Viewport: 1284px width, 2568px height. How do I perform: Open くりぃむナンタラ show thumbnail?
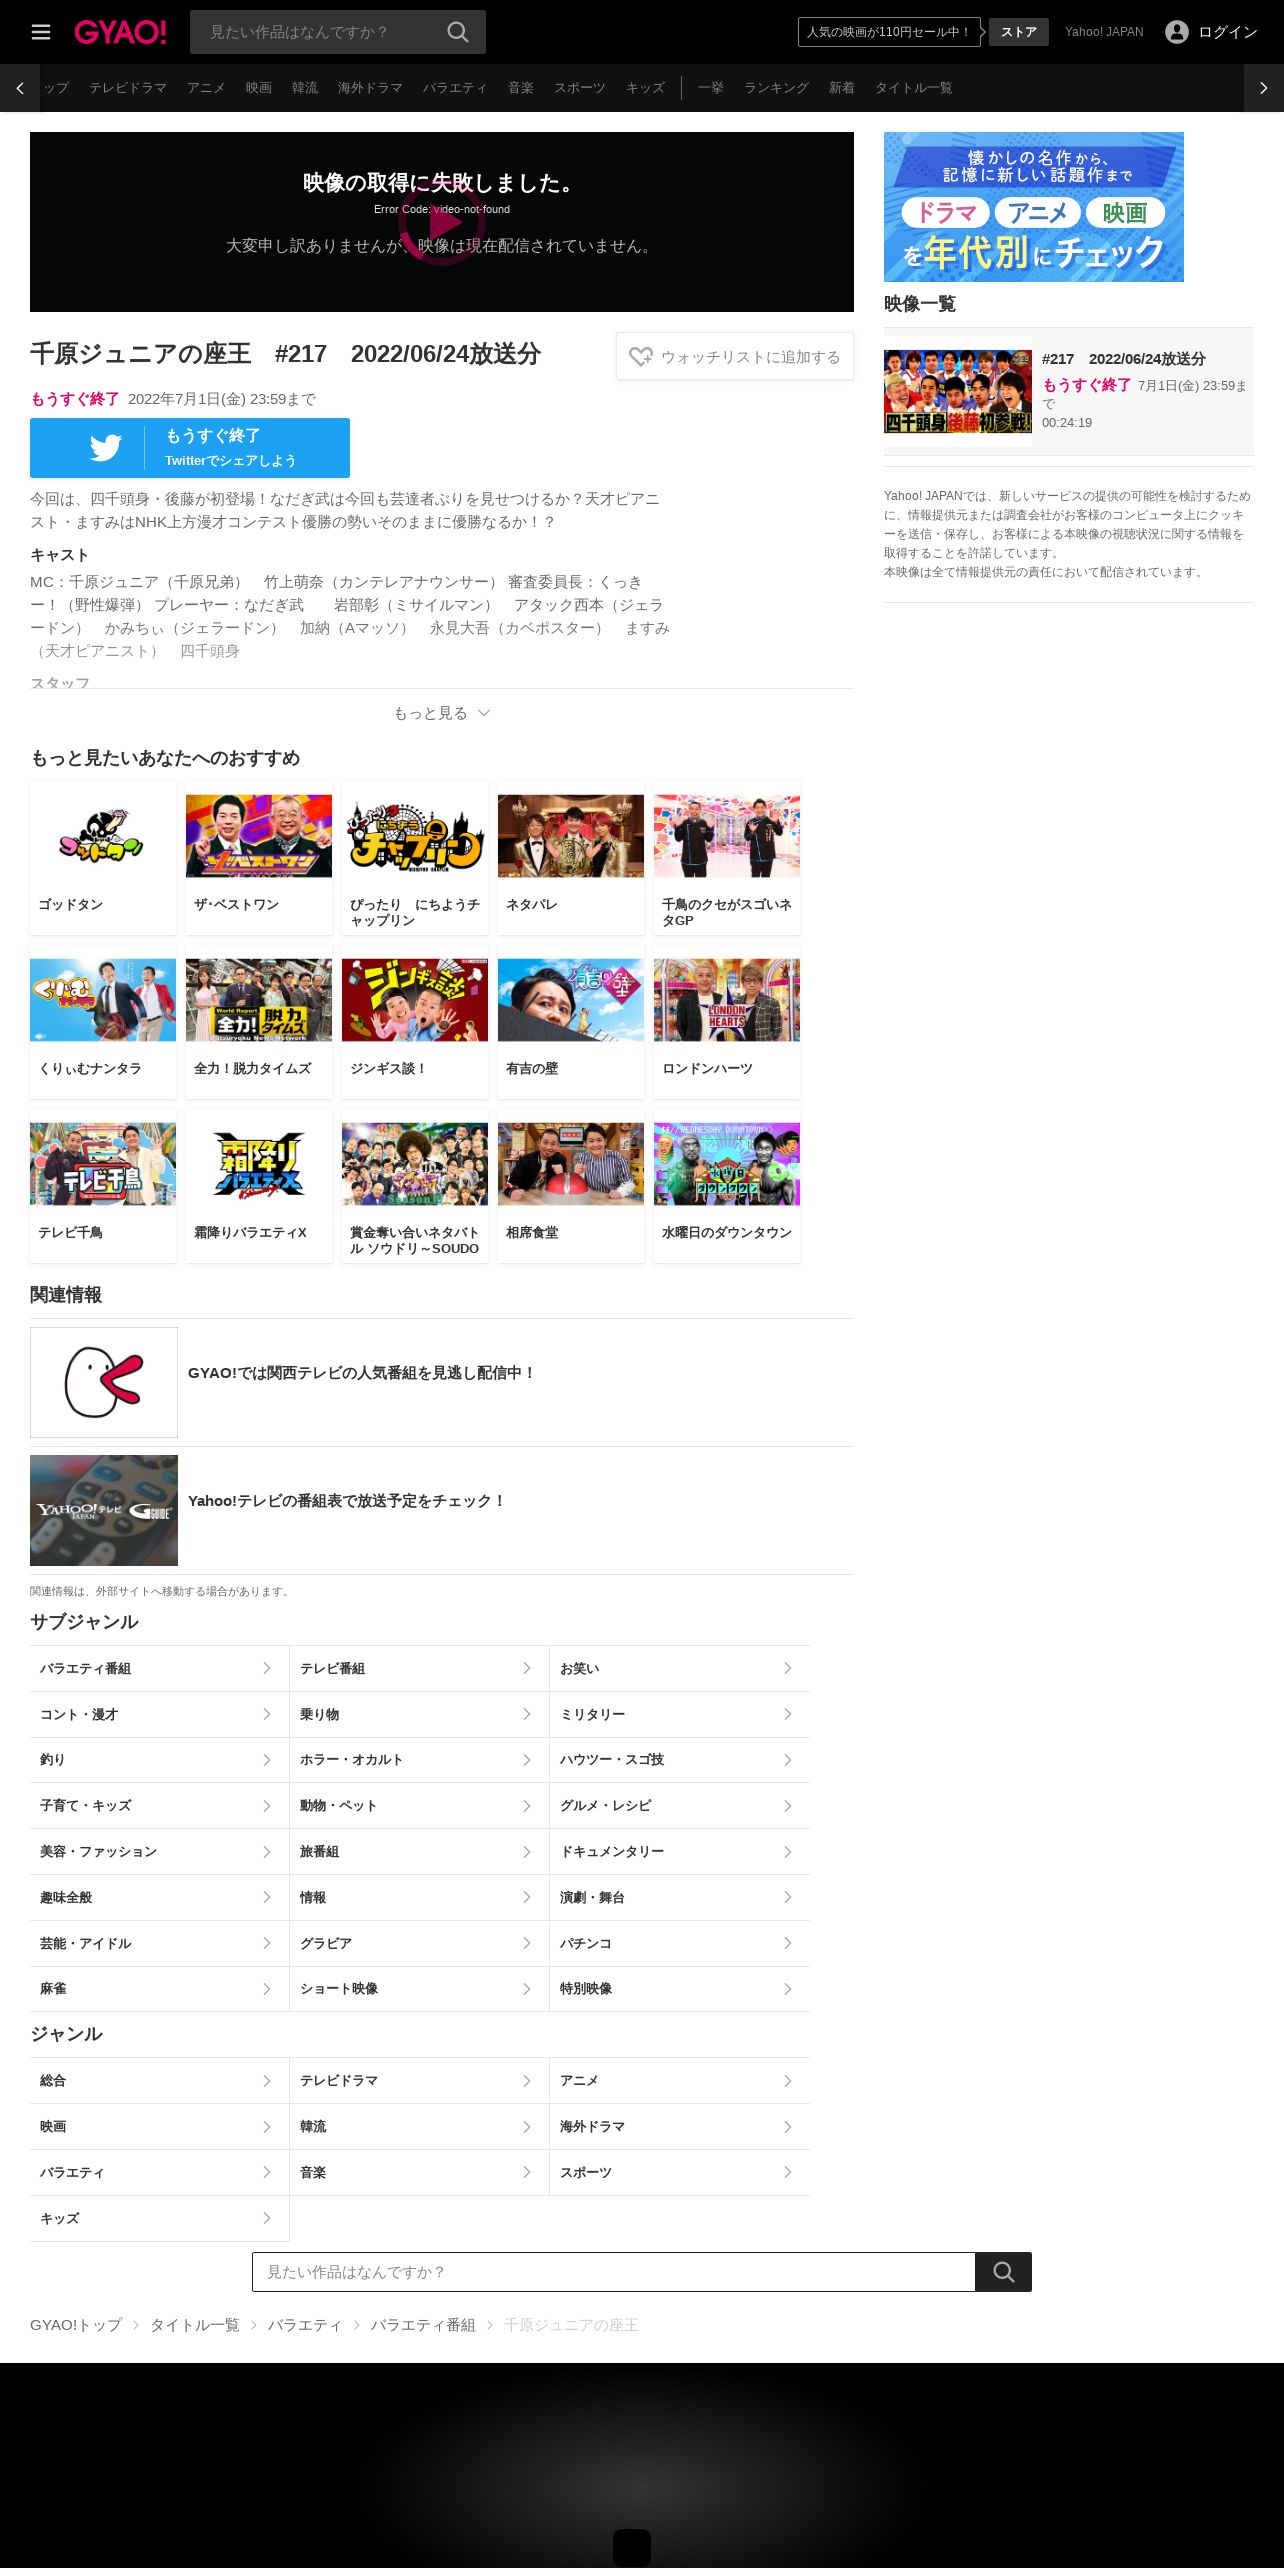(x=103, y=1000)
